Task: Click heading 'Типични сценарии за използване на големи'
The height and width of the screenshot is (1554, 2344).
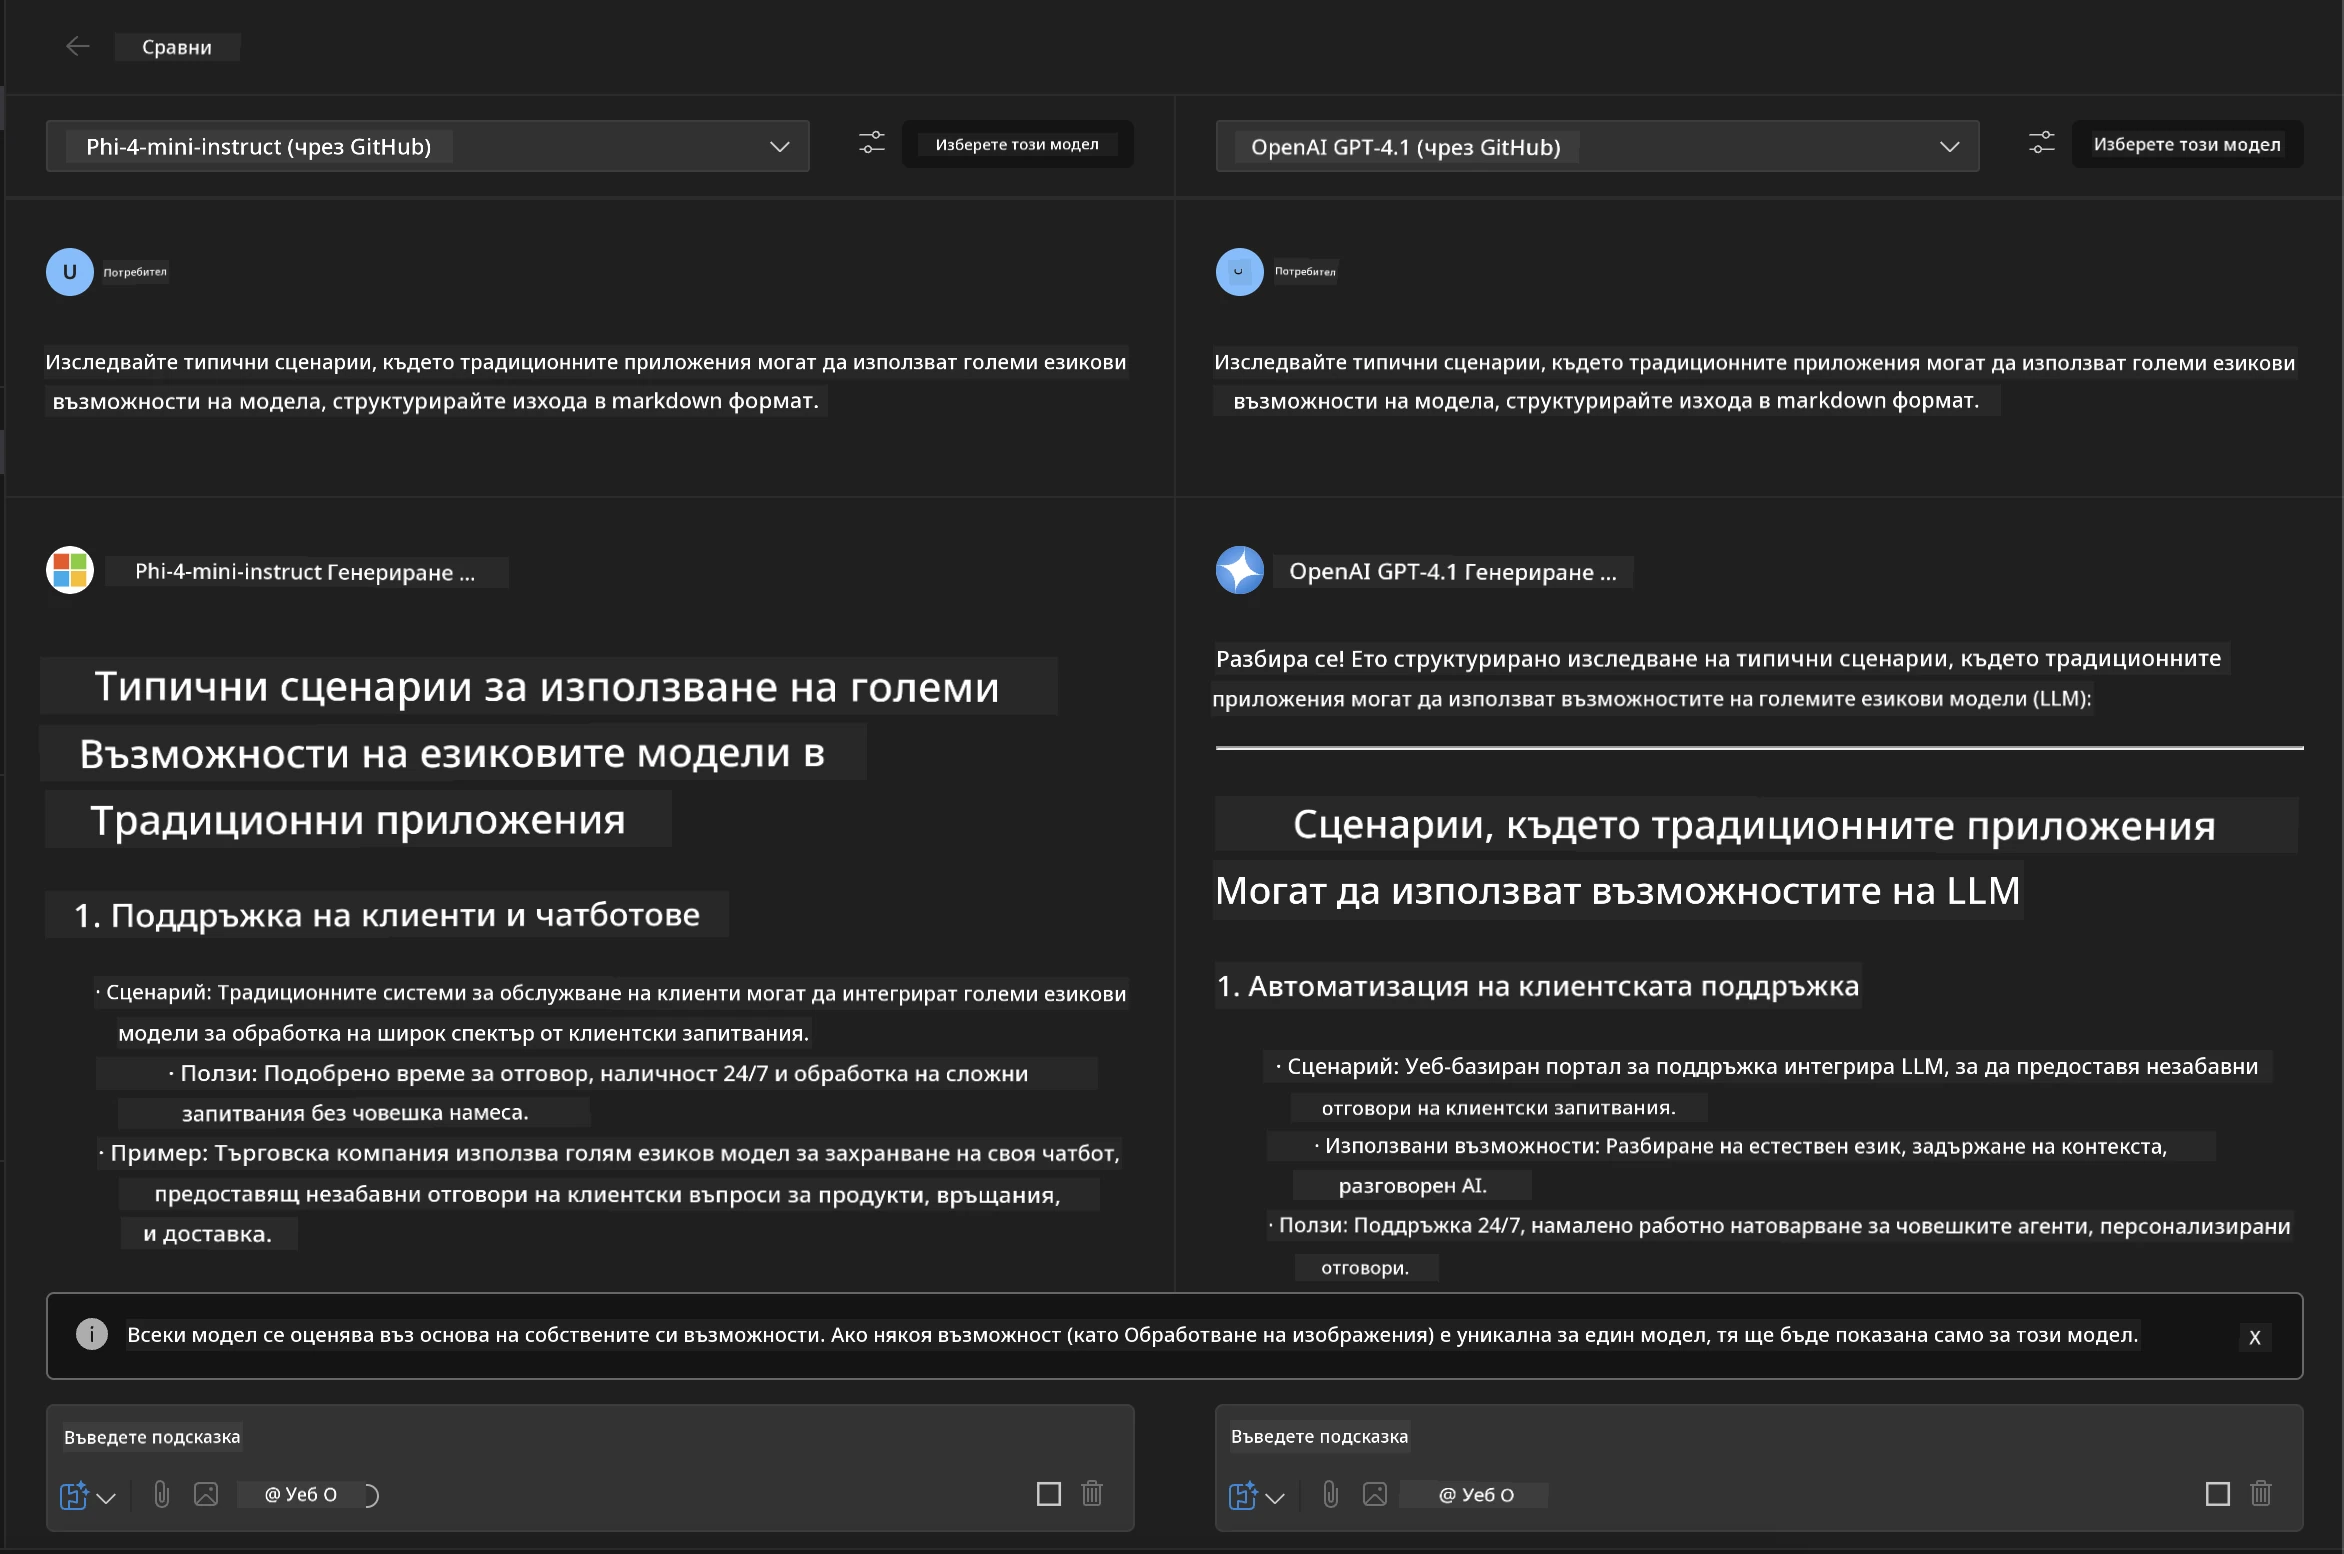Action: coord(547,687)
